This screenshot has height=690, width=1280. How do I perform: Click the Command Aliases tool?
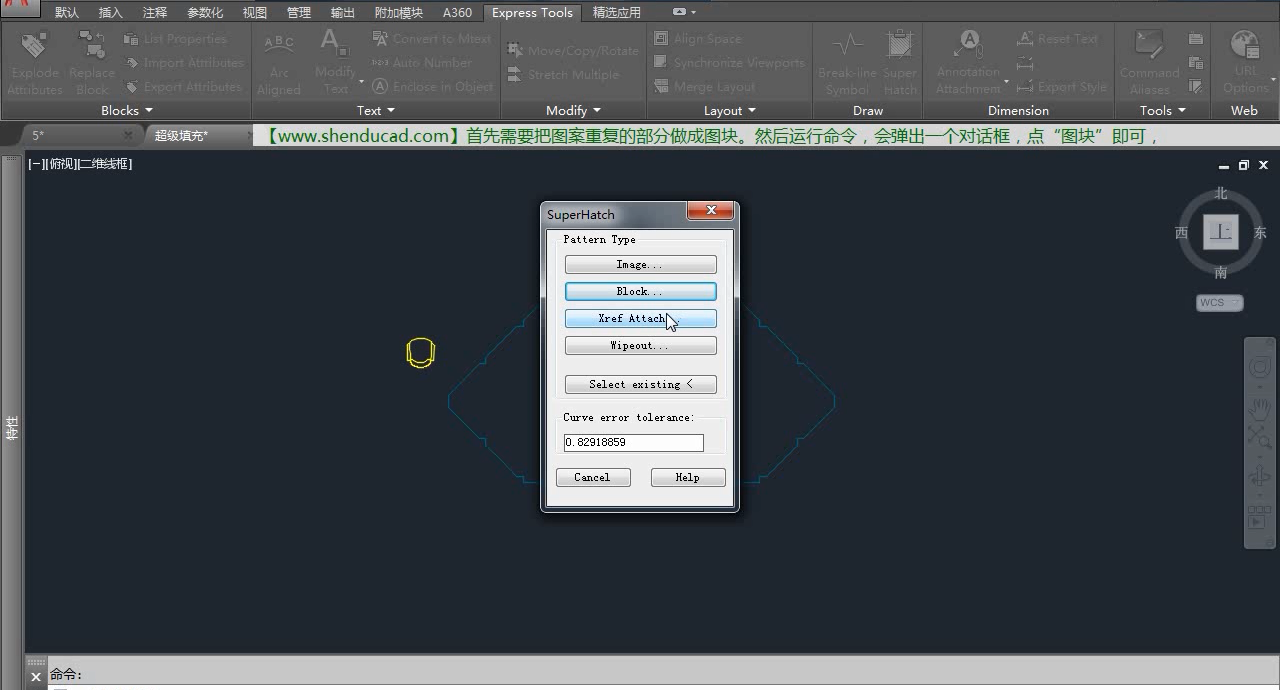click(x=1149, y=64)
